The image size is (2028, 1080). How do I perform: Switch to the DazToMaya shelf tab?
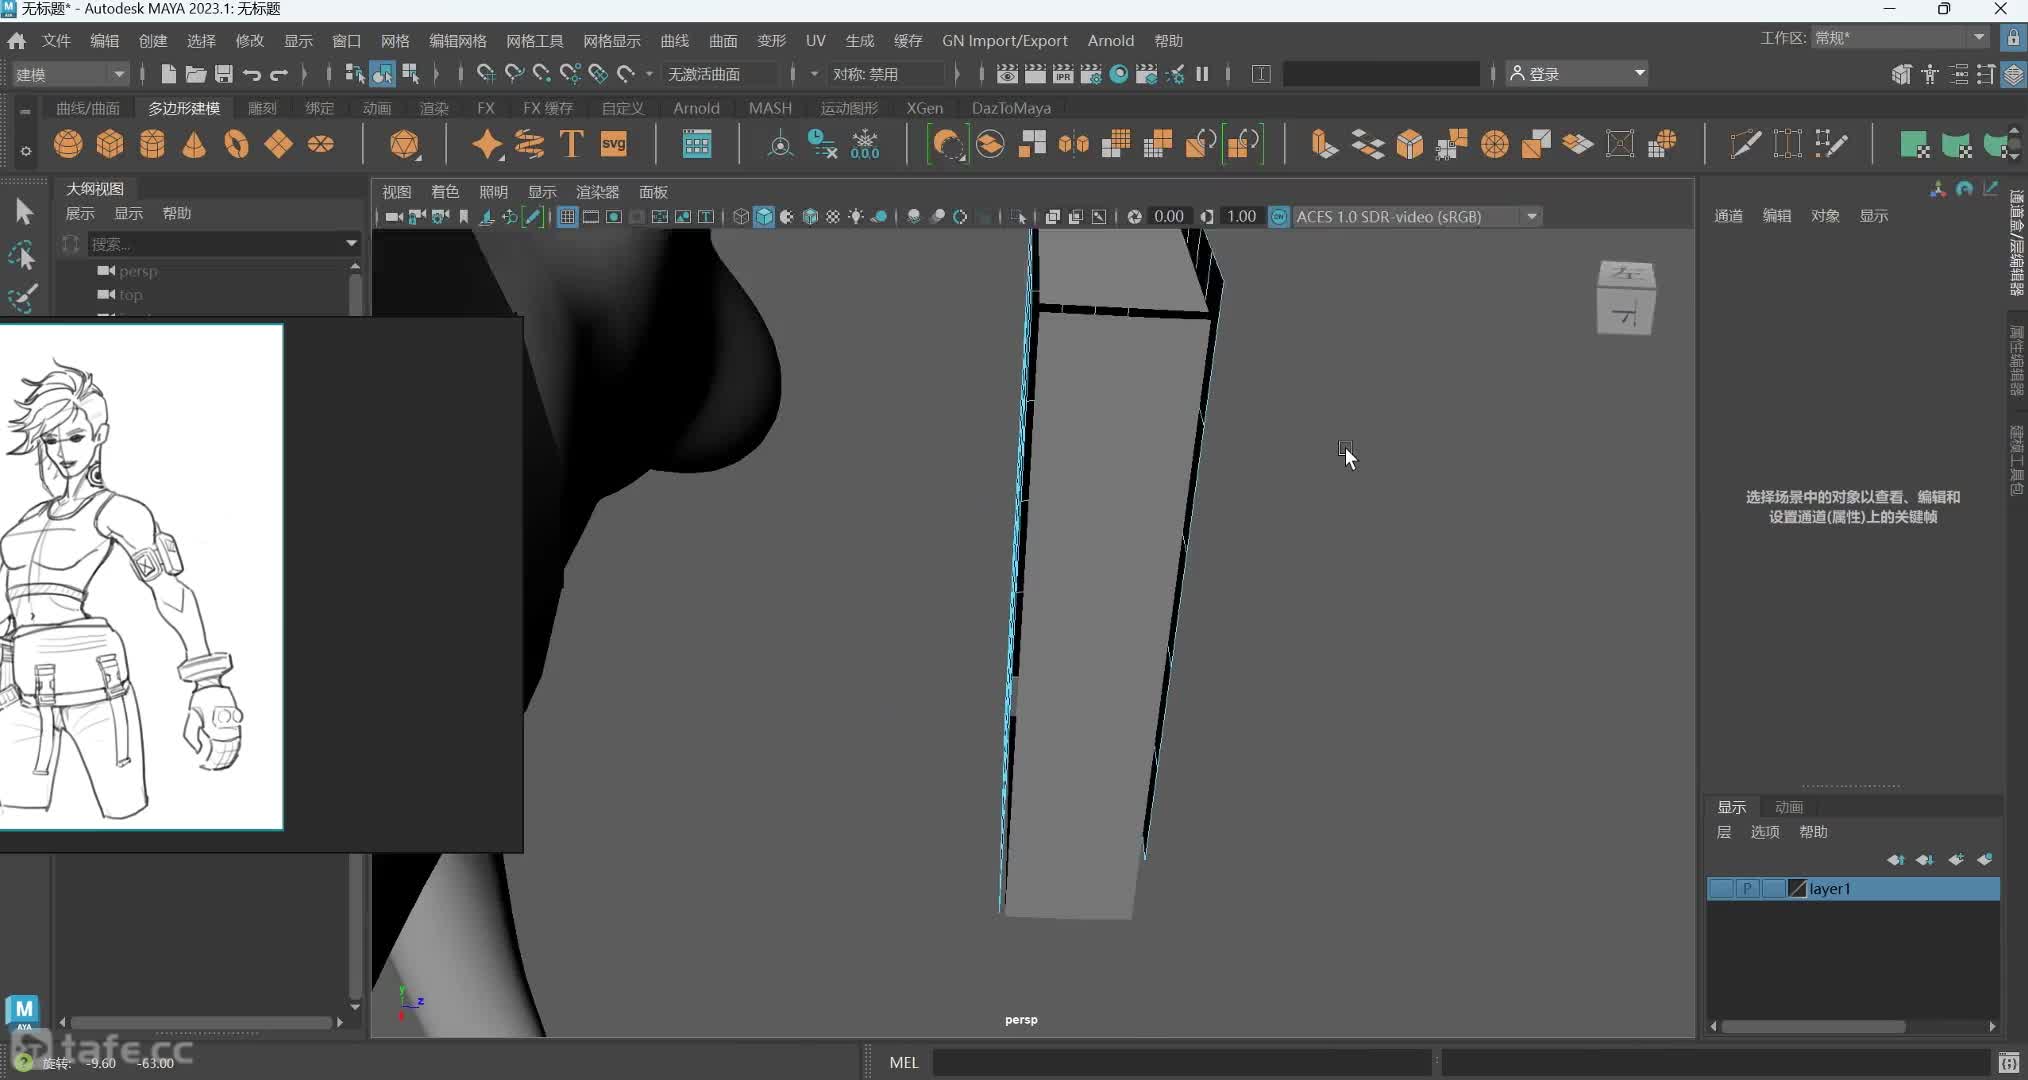tap(1011, 108)
